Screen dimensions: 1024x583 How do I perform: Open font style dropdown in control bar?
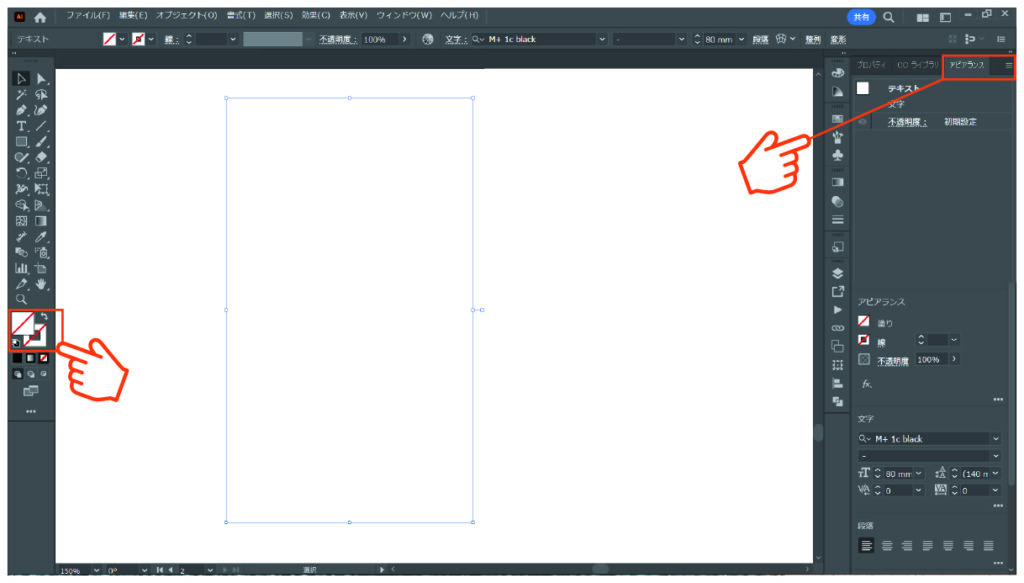click(681, 39)
